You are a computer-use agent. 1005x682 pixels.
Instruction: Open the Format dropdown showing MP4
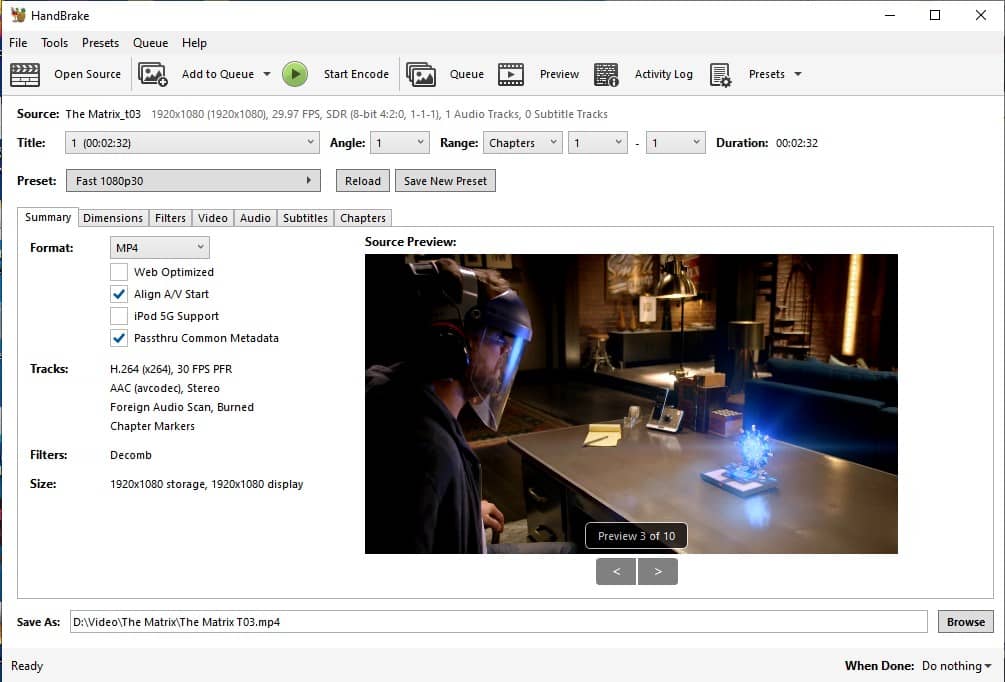[x=159, y=247]
